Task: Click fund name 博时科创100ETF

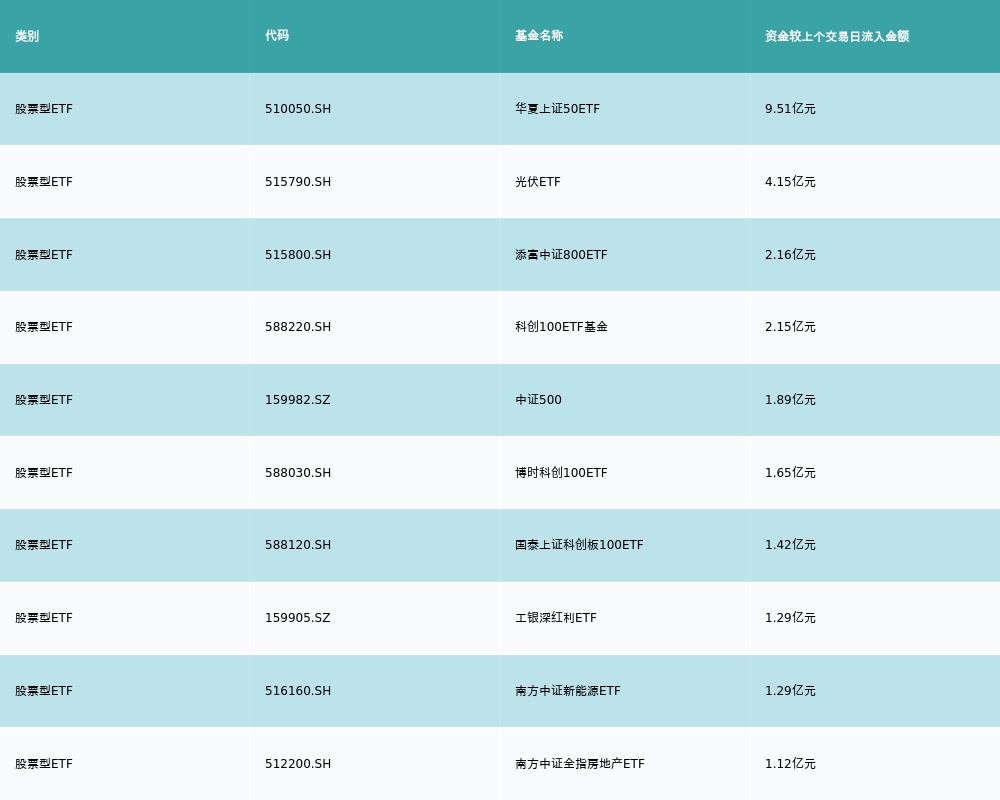Action: point(561,473)
